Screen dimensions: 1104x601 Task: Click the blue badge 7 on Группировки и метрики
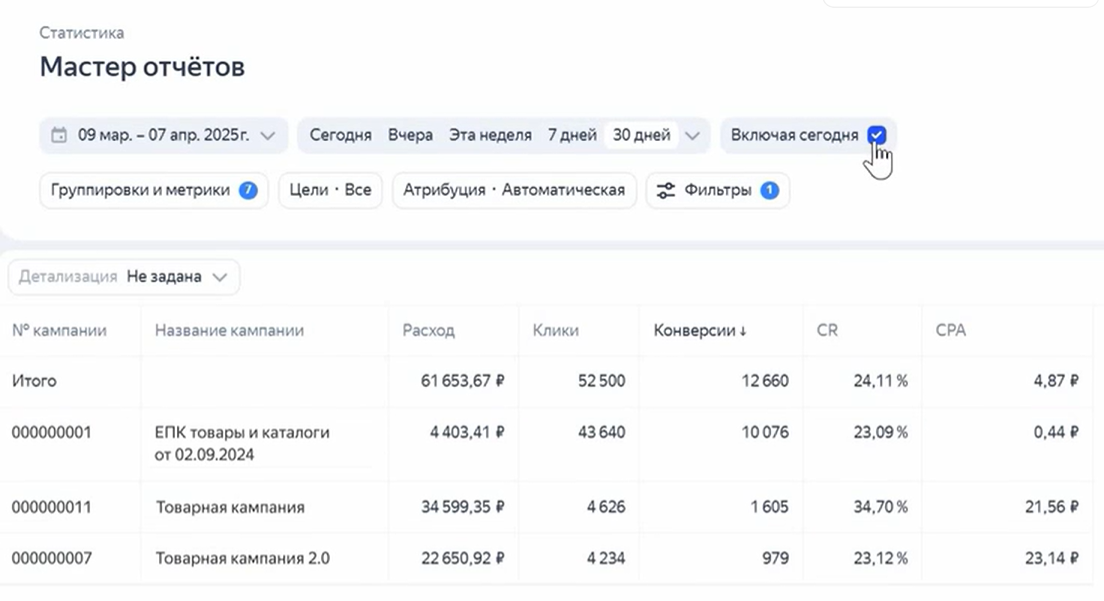(248, 190)
